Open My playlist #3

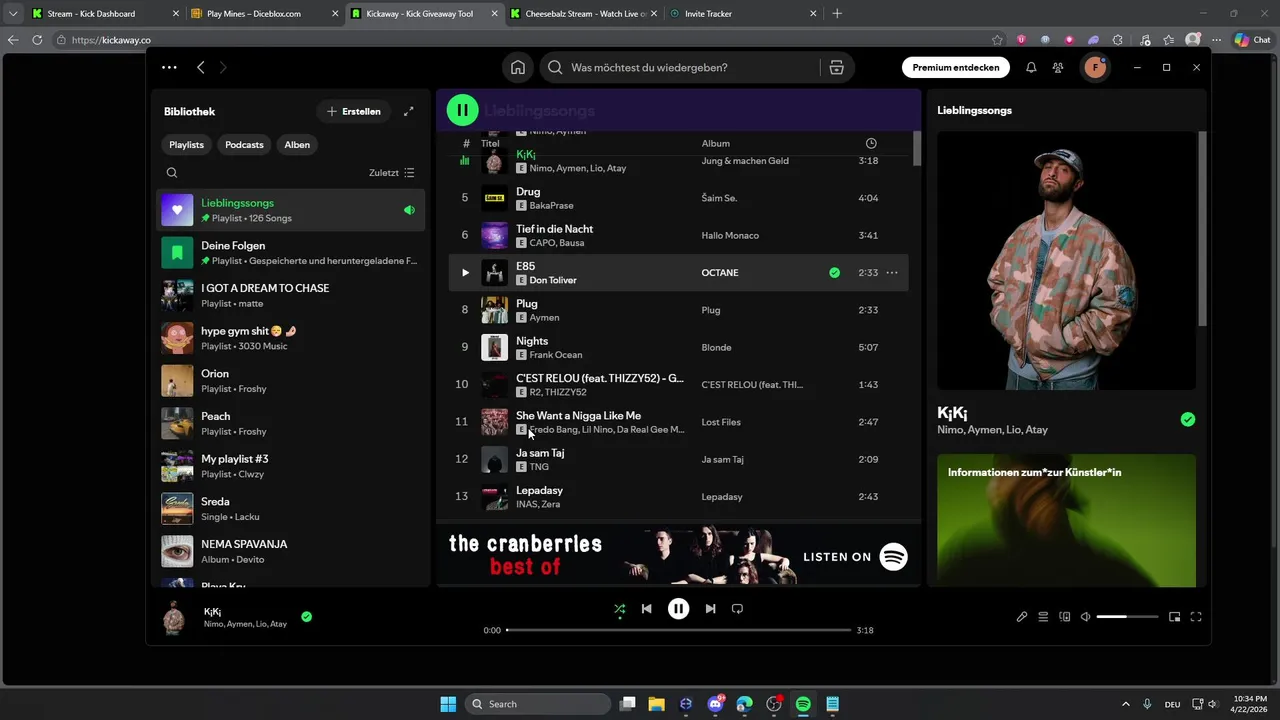pyautogui.click(x=290, y=466)
